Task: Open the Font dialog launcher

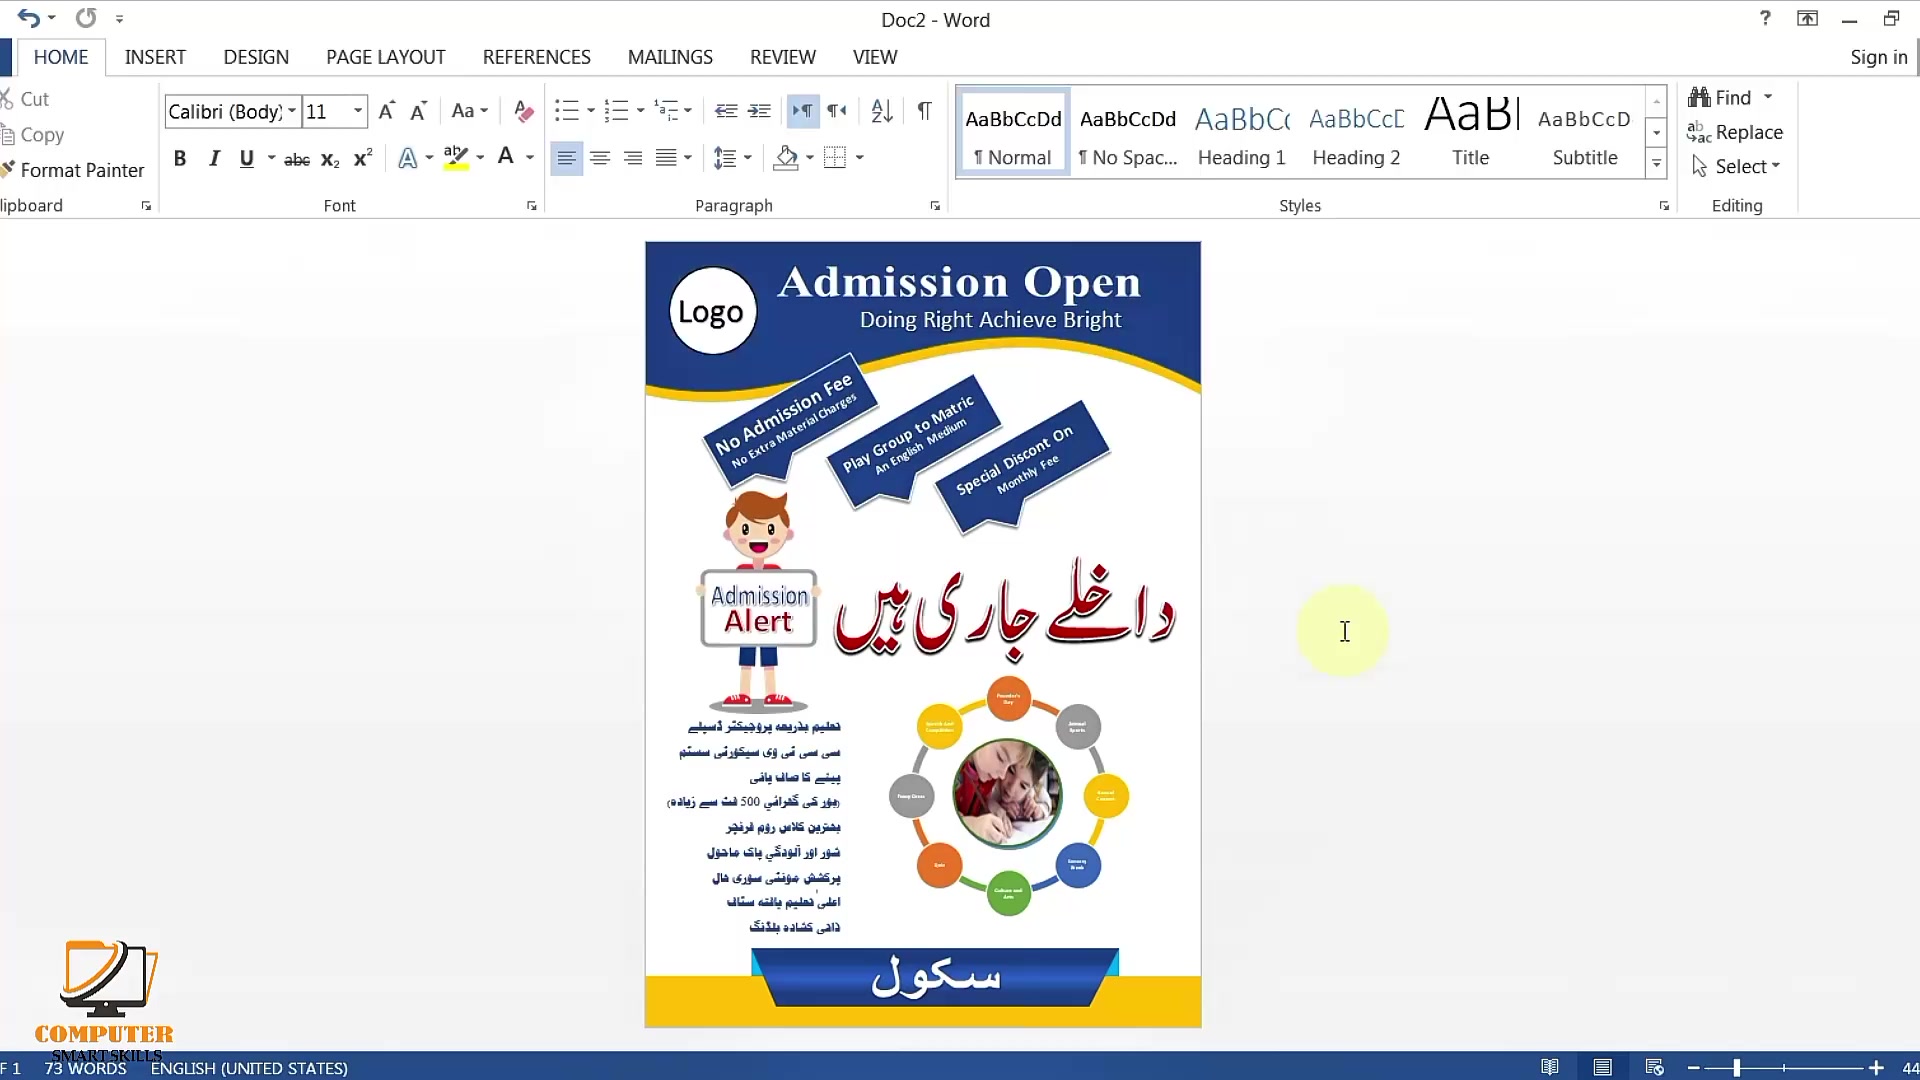Action: (x=532, y=206)
